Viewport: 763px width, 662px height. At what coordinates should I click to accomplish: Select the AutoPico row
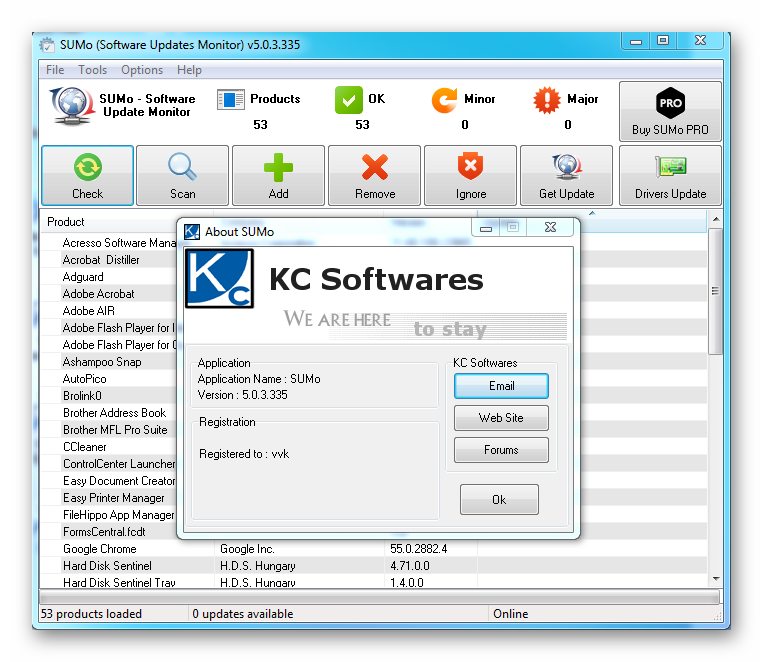[85, 379]
